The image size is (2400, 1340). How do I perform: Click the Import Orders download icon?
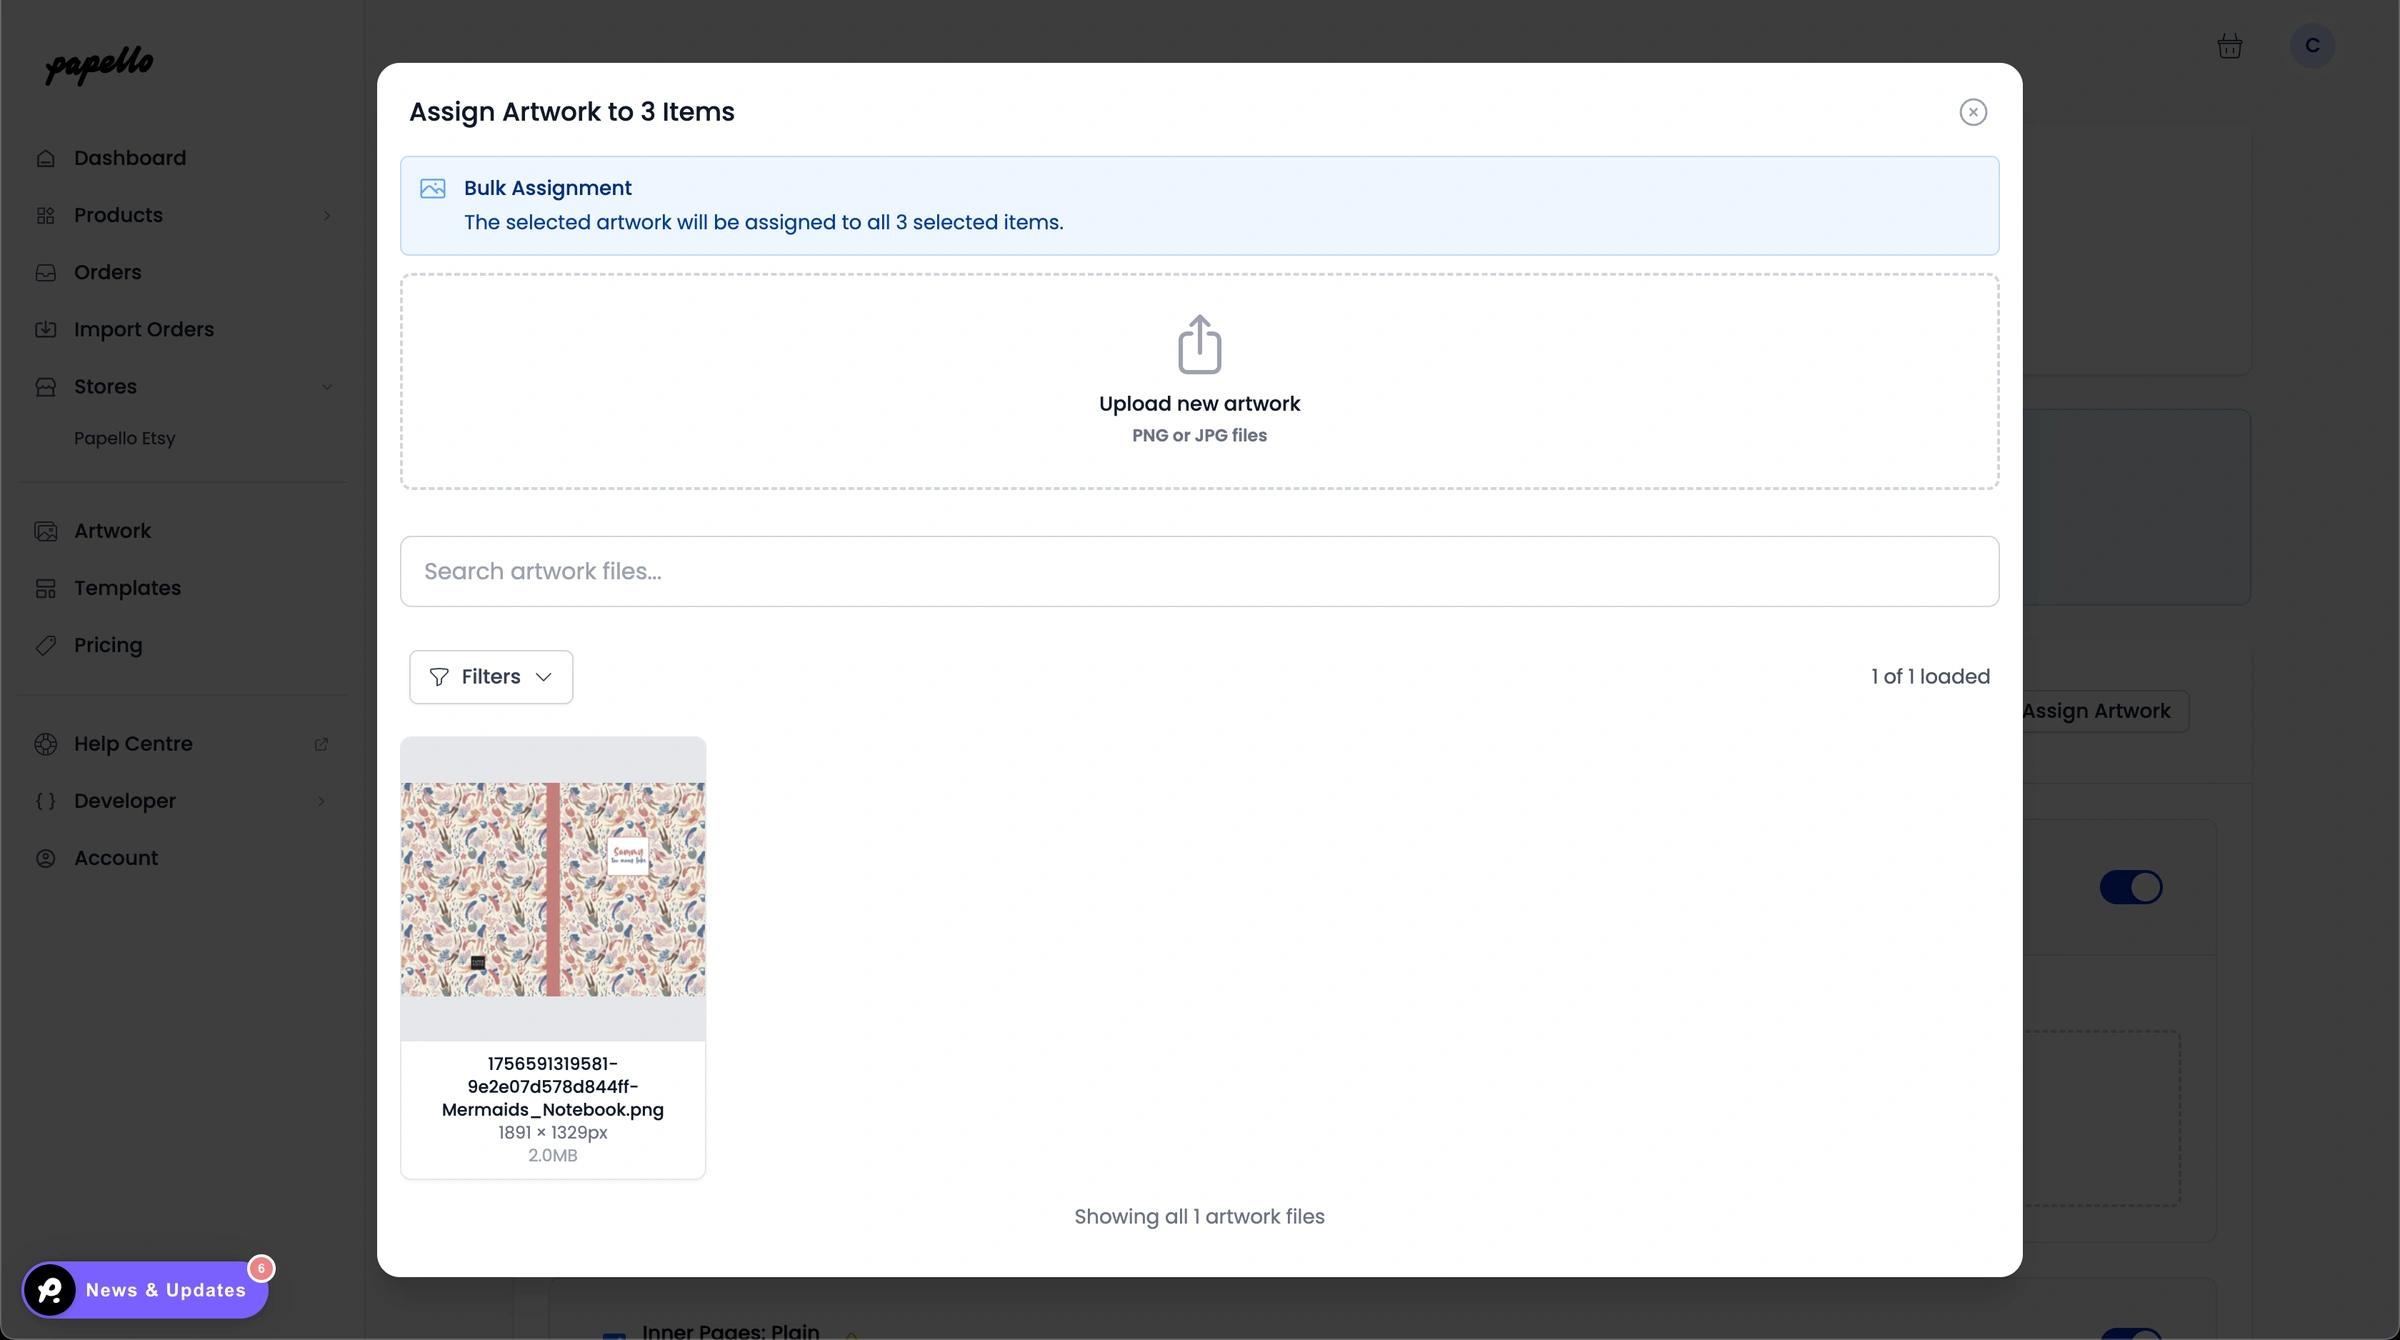click(46, 329)
